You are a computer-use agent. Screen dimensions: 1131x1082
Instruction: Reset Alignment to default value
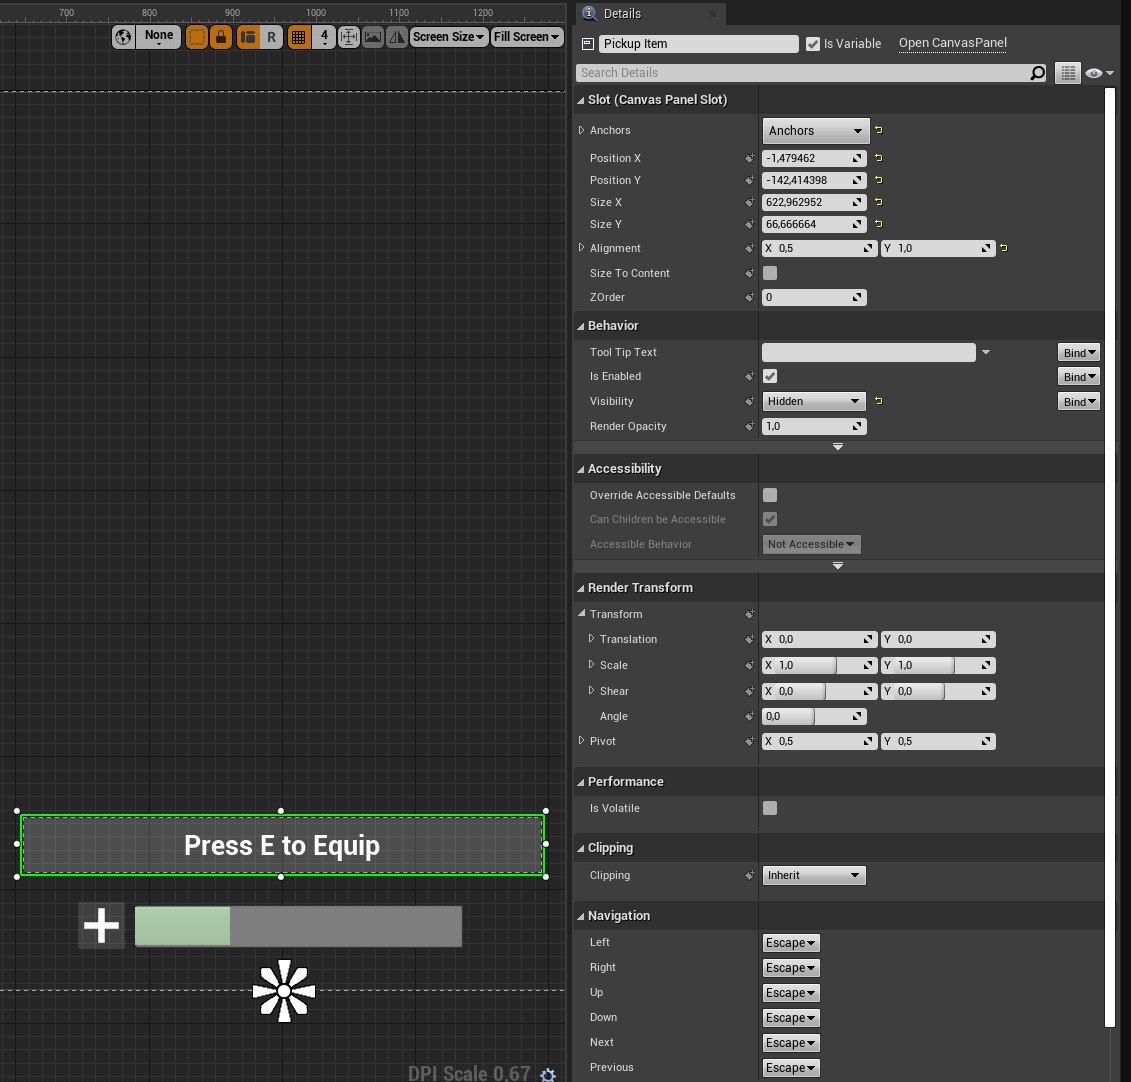coord(1003,248)
